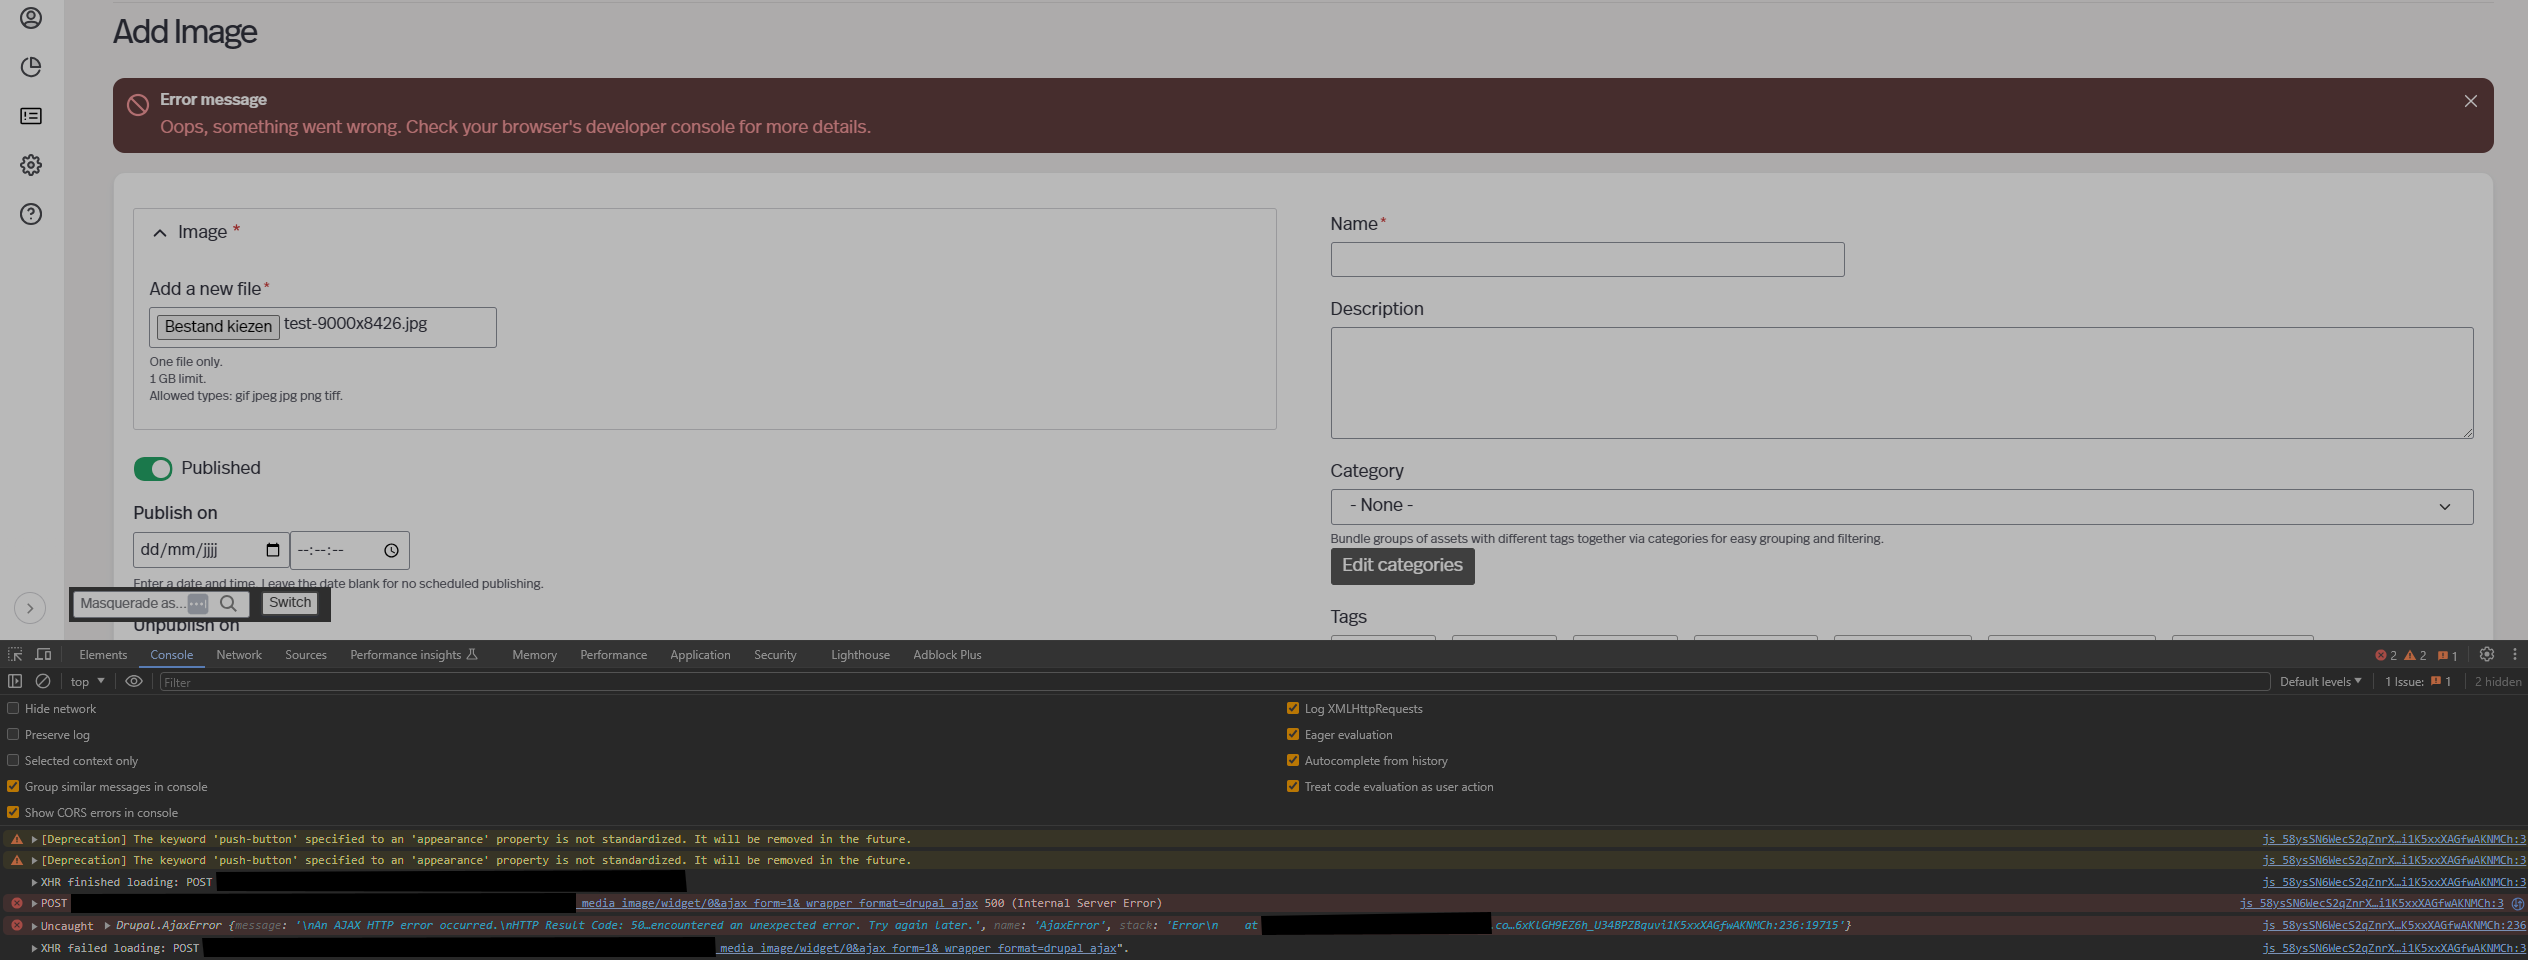Open the Category dropdown showing None
The image size is (2528, 960).
click(x=1900, y=506)
